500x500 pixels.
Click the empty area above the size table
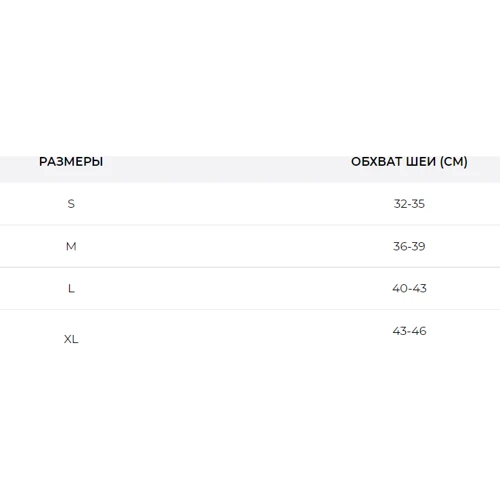(x=250, y=78)
